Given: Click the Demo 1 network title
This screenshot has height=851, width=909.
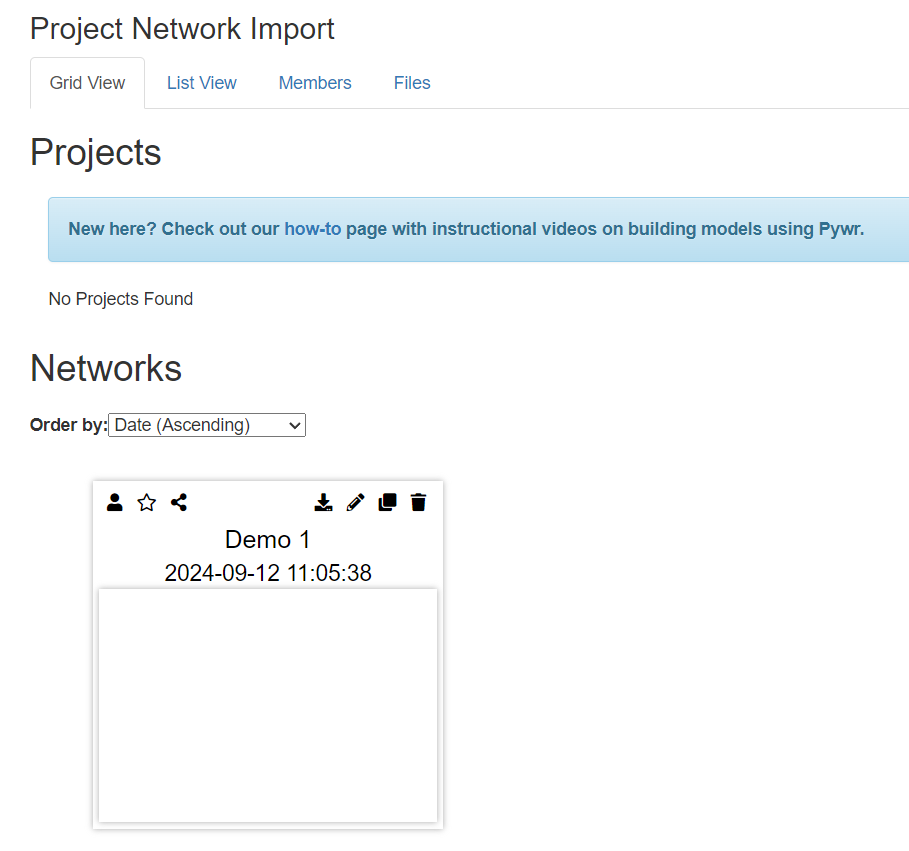Looking at the screenshot, I should pos(268,540).
